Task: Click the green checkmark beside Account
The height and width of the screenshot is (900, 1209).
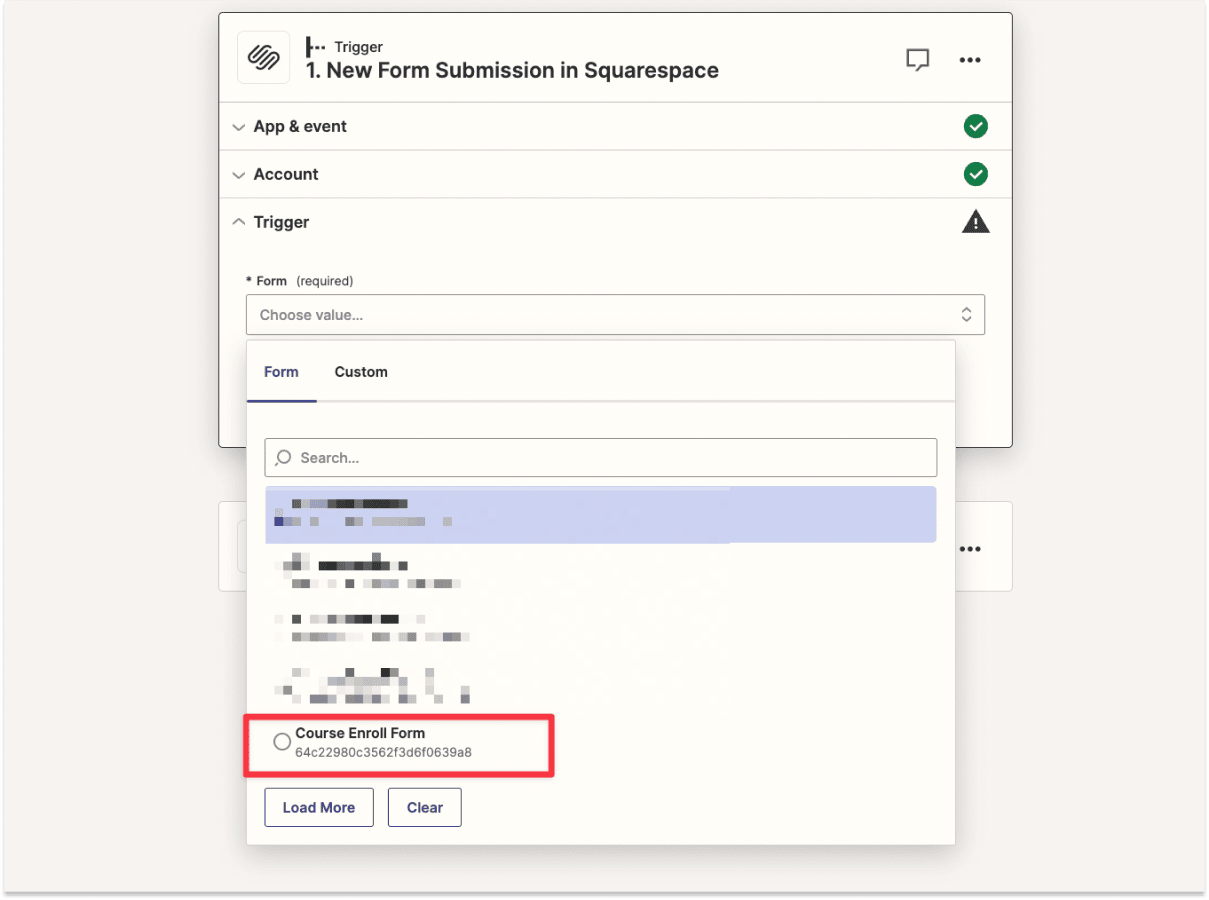Action: (976, 174)
